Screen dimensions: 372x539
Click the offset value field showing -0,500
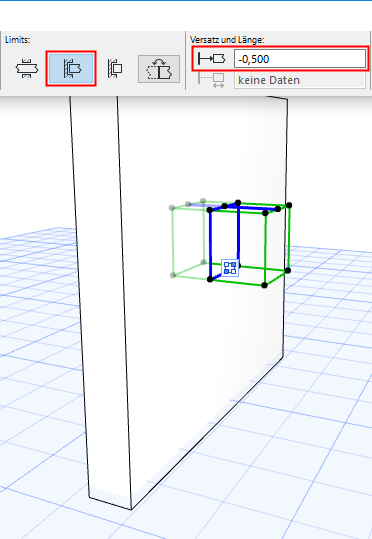point(300,59)
